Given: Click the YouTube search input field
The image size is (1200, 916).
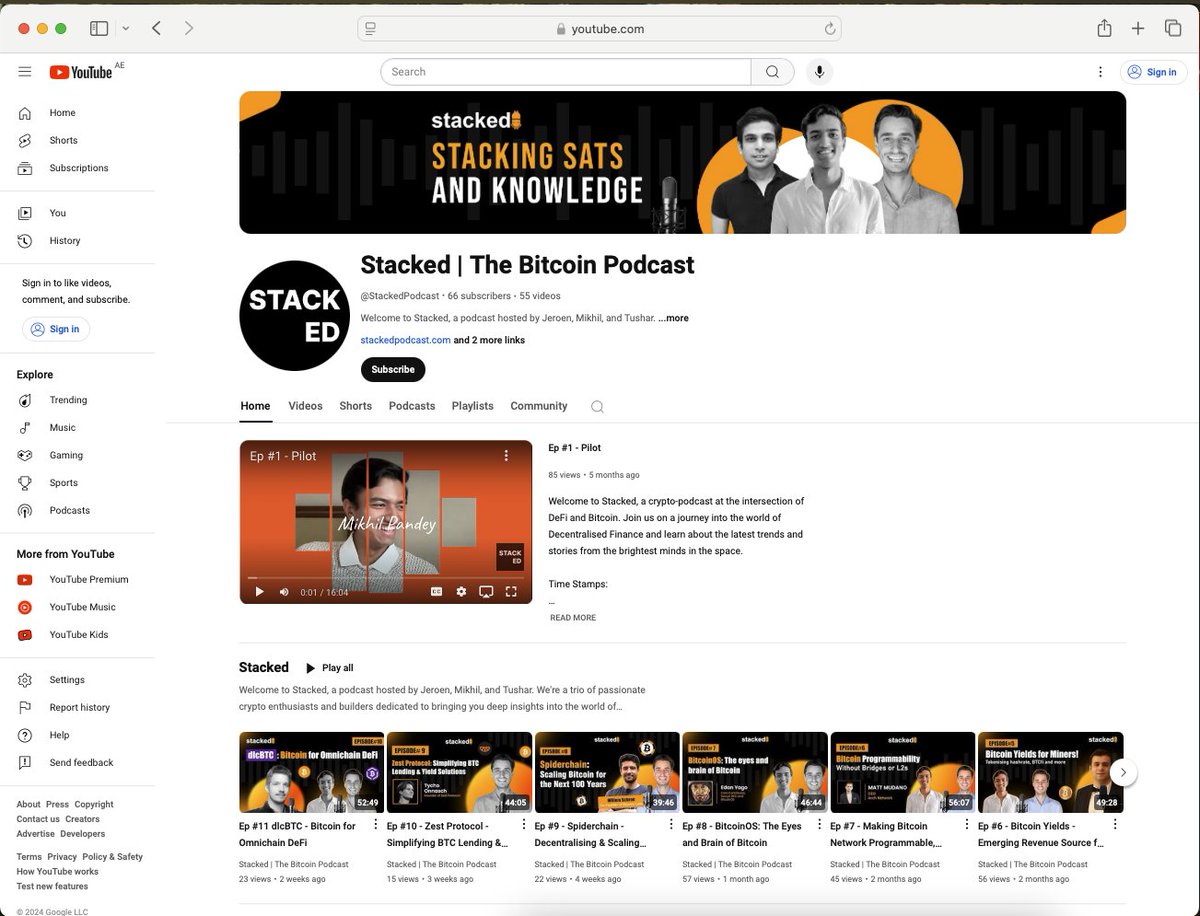Looking at the screenshot, I should [566, 72].
